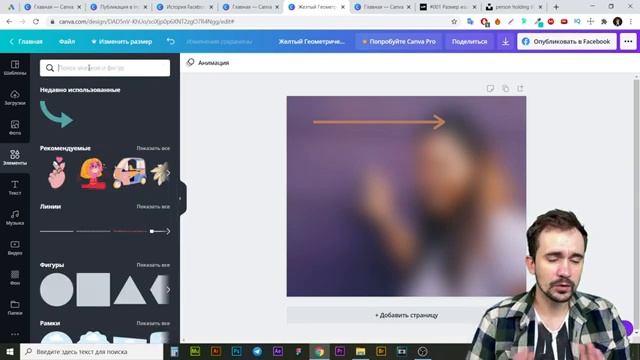Screen dimensions: 640x360
Task: Open Изменить размер resize option
Action: [x=122, y=42]
